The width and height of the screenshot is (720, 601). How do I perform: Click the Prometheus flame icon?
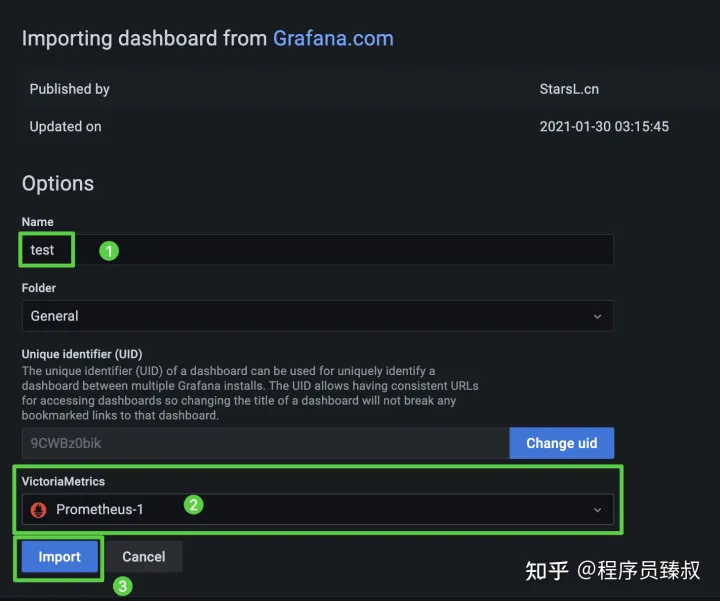coord(39,510)
